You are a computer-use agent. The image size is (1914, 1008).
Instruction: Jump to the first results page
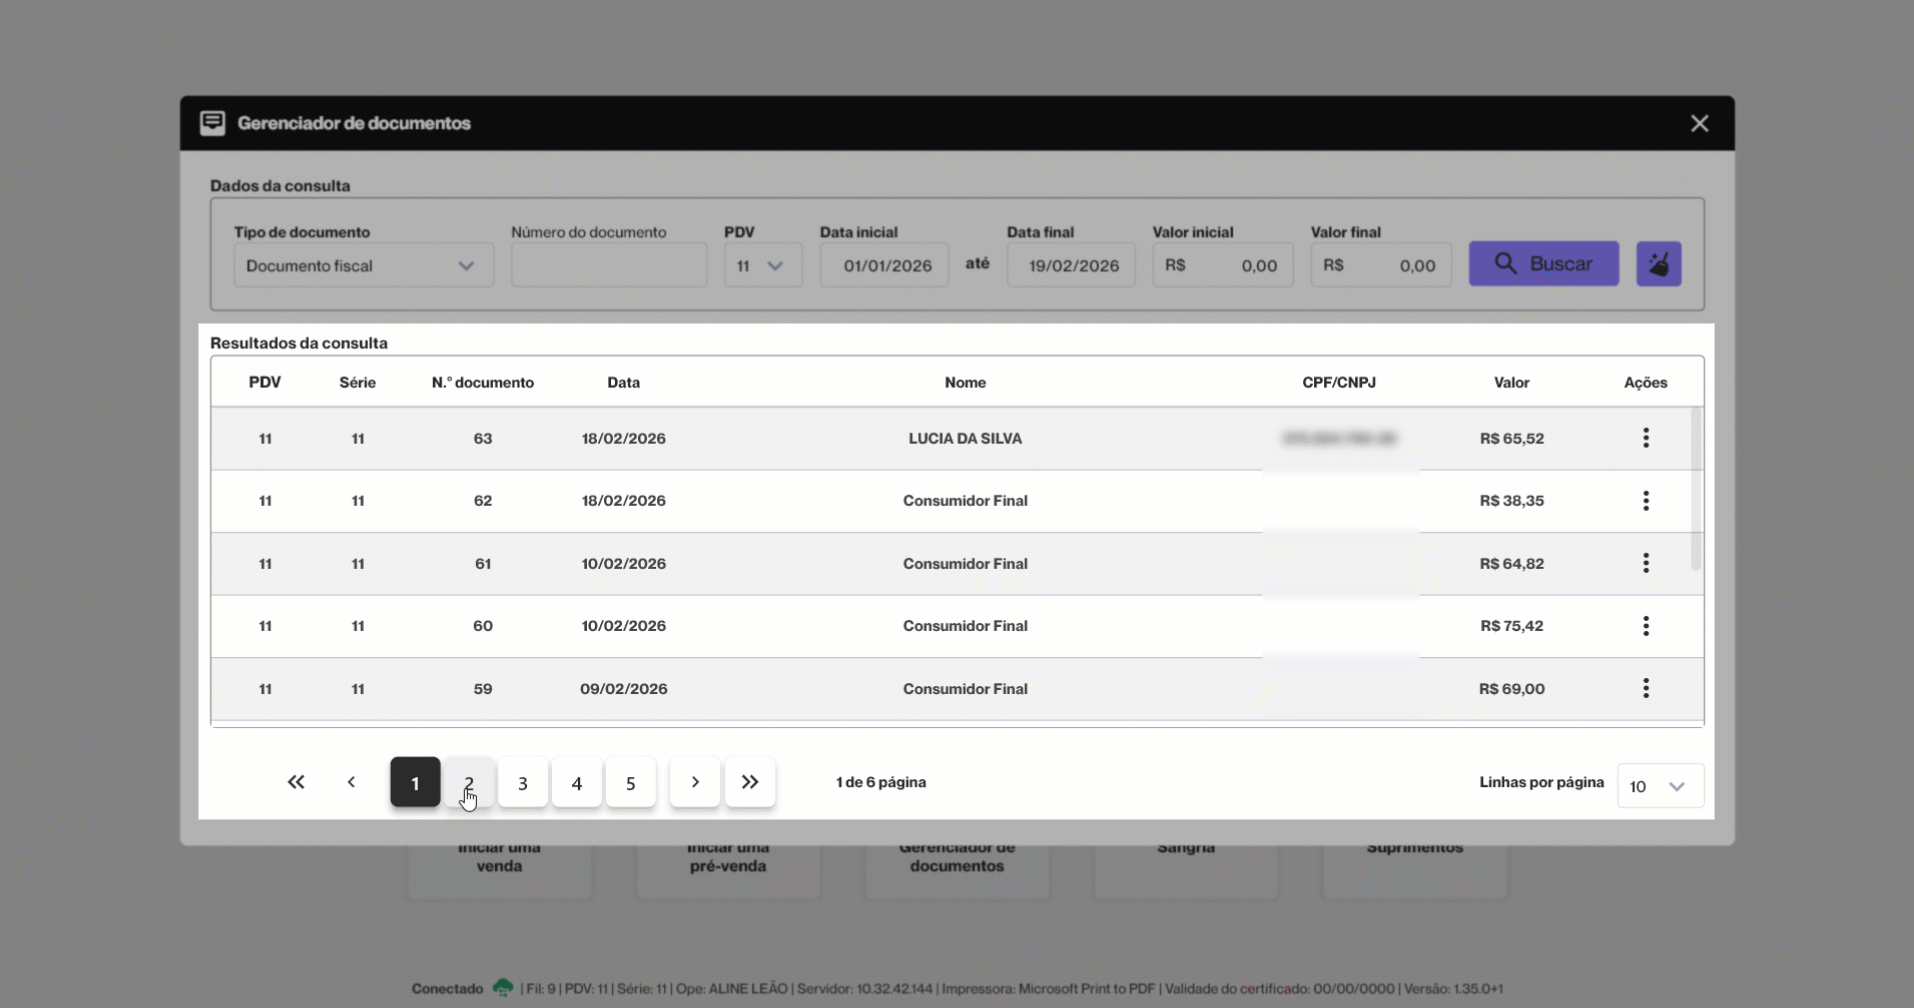[296, 782]
